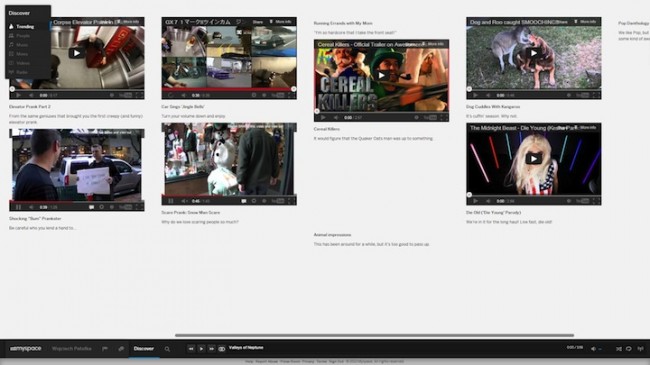
Task: Enter fullscreen on Car Sings video
Action: pos(291,95)
